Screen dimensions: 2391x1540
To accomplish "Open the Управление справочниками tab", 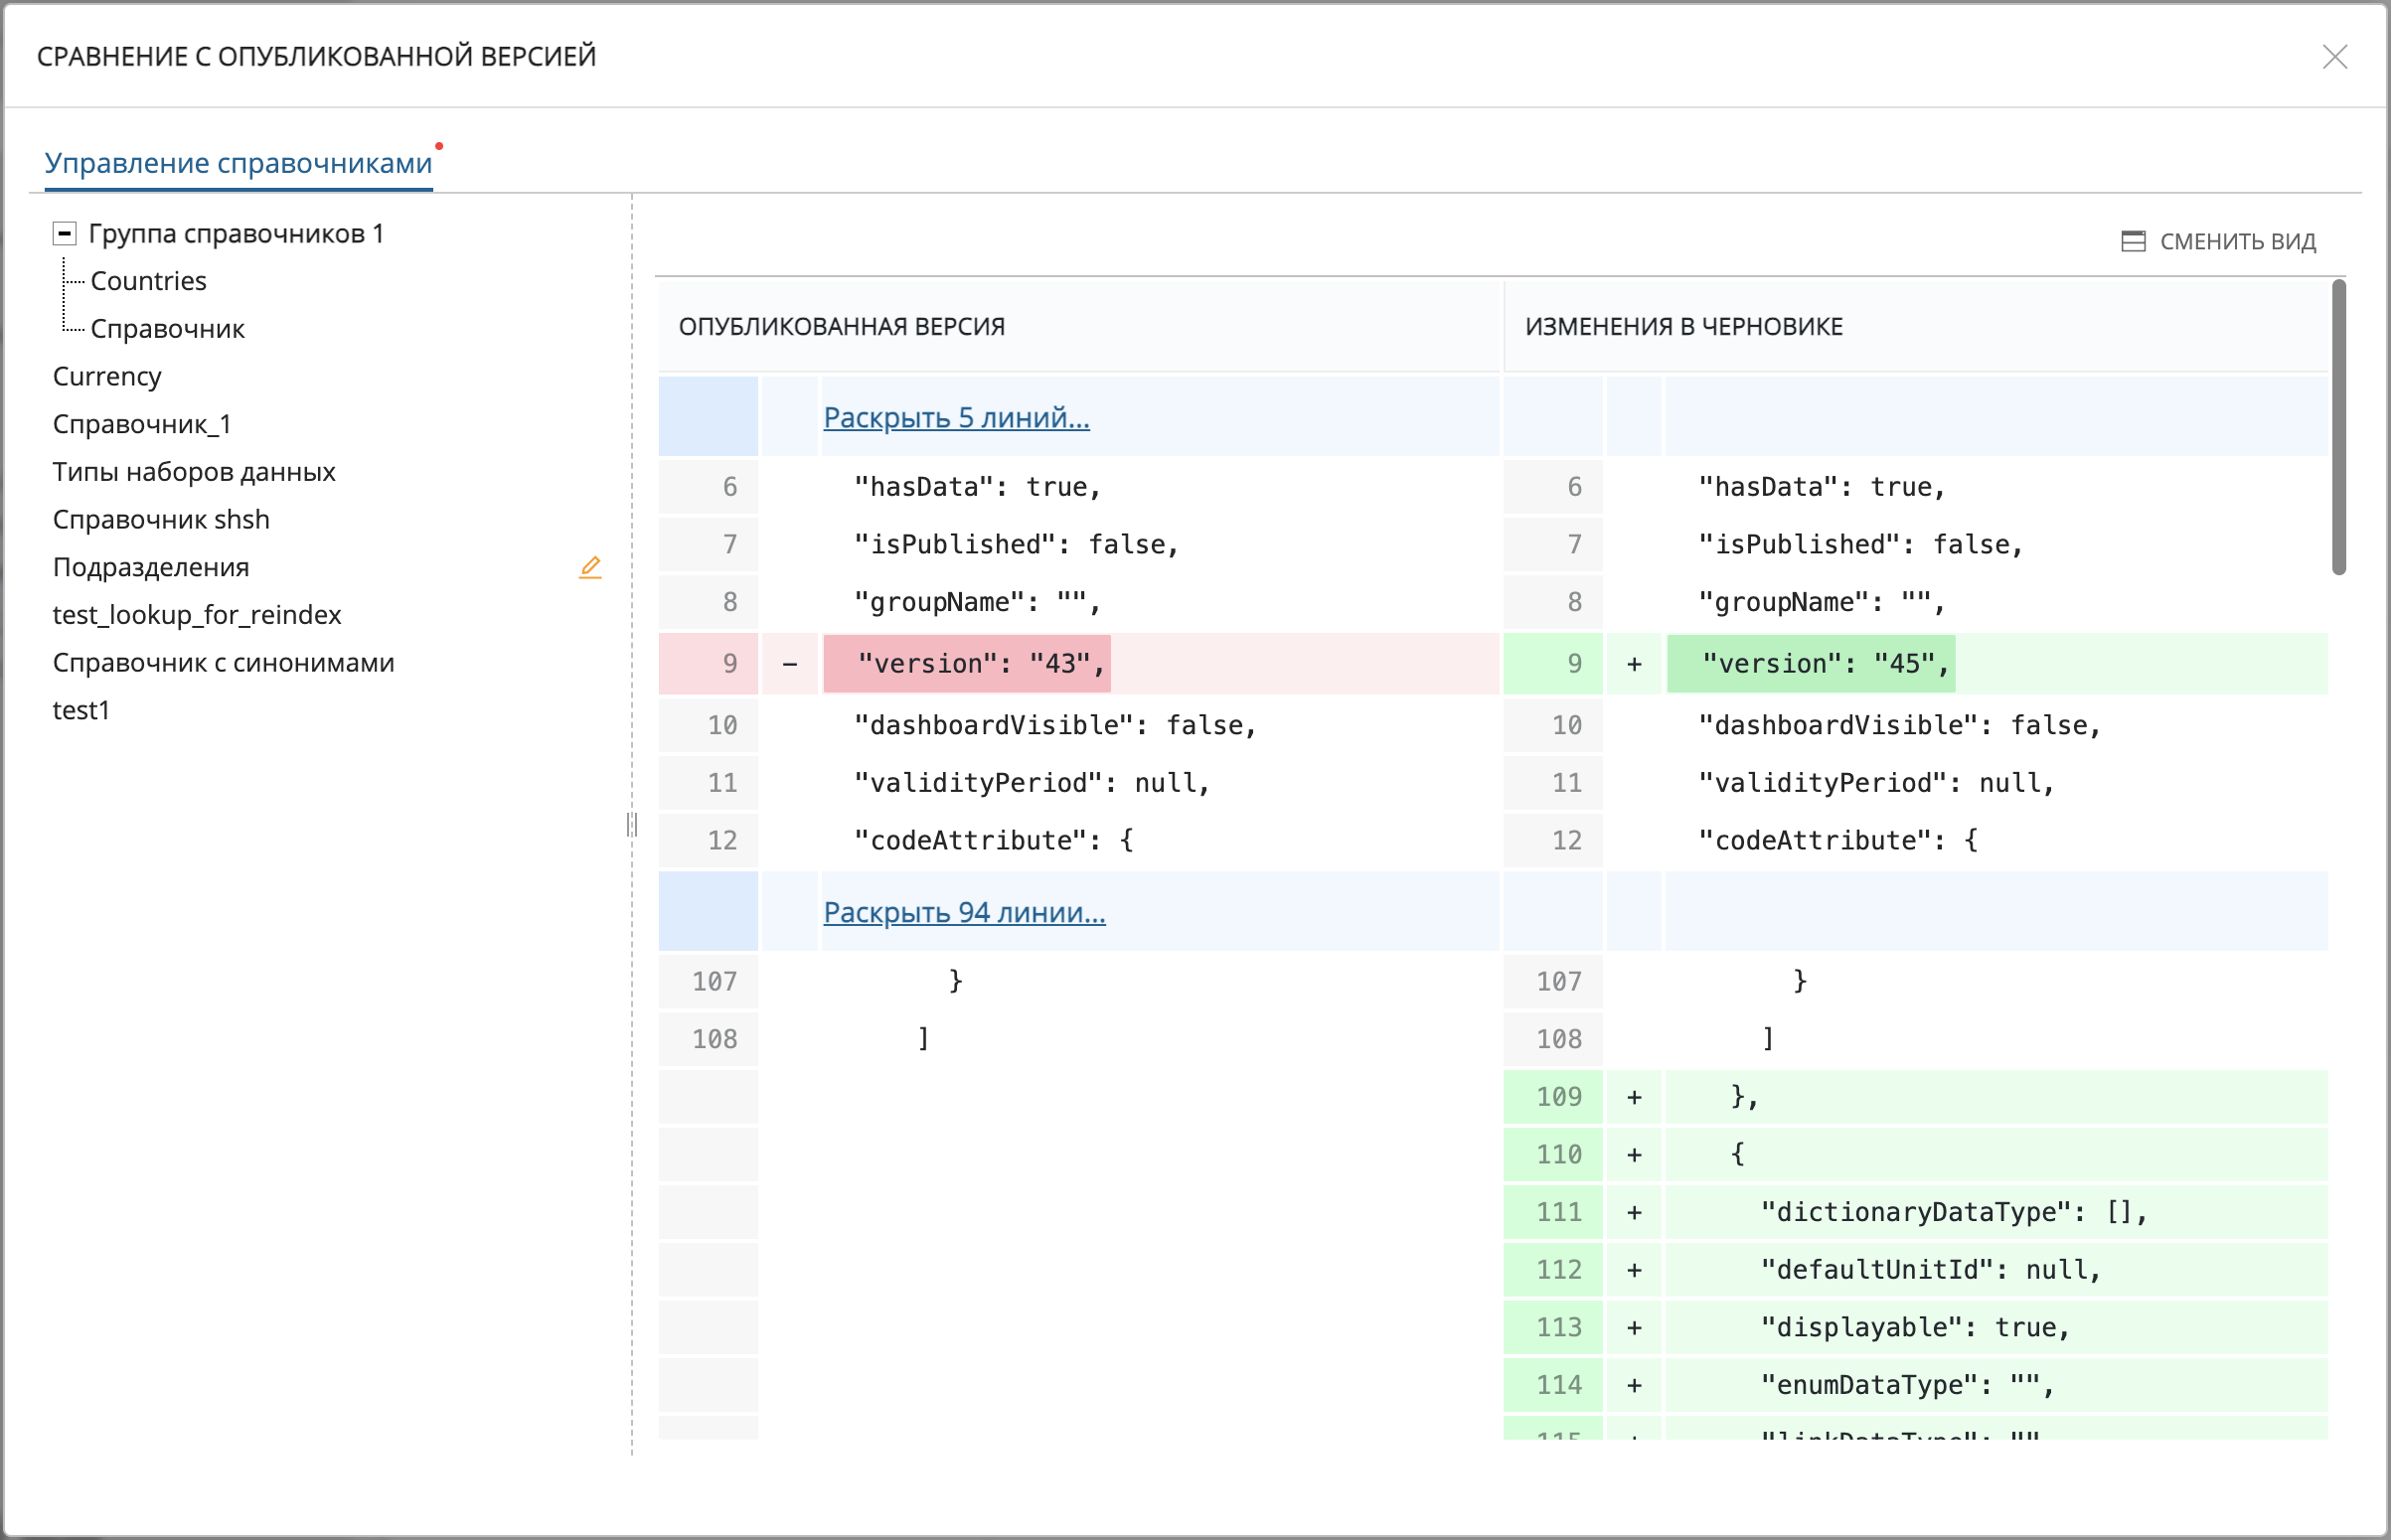I will click(238, 163).
